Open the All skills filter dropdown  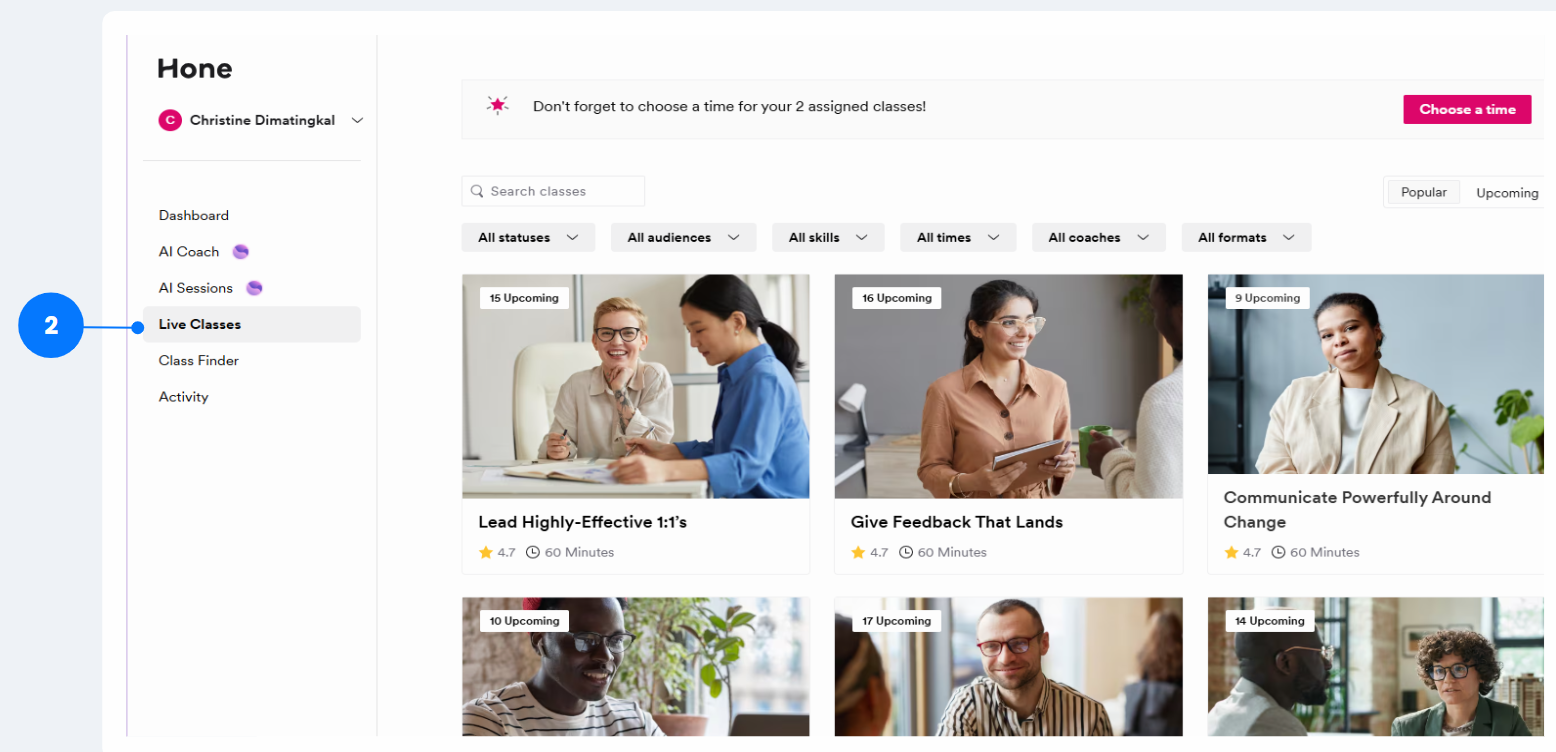[x=828, y=238]
